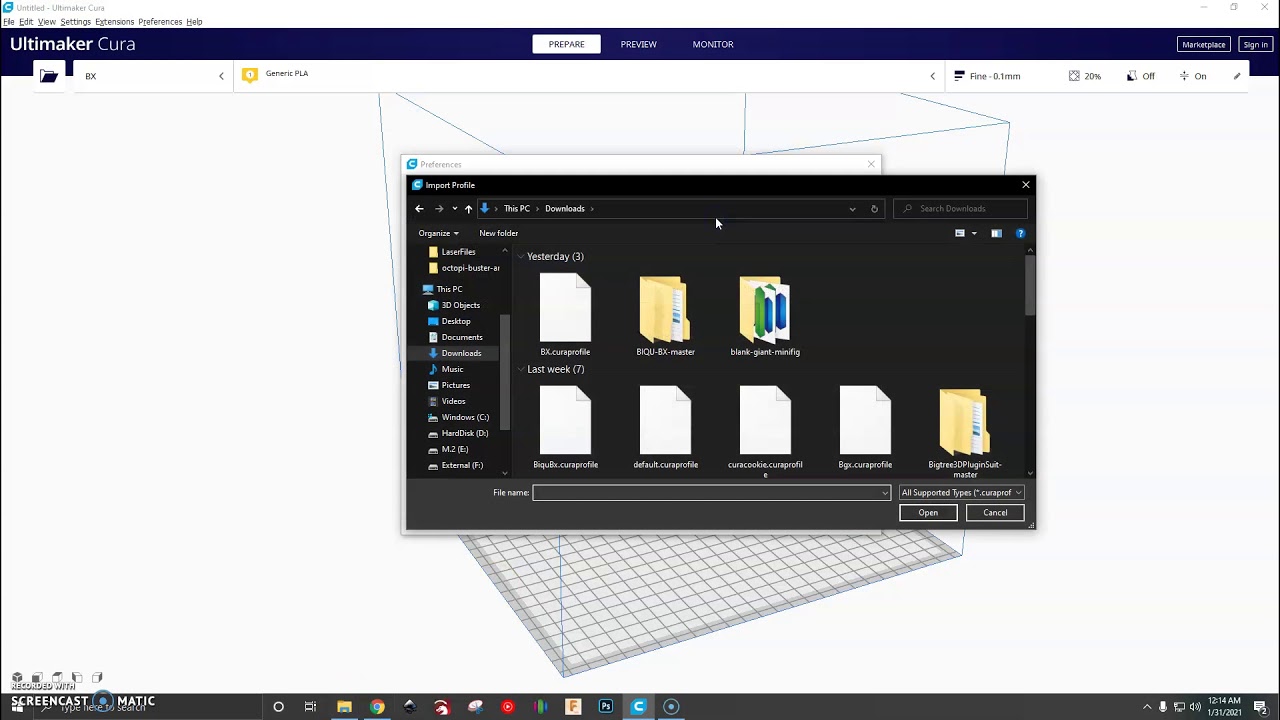
Task: Go back in Import Profile dialog
Action: click(x=419, y=209)
